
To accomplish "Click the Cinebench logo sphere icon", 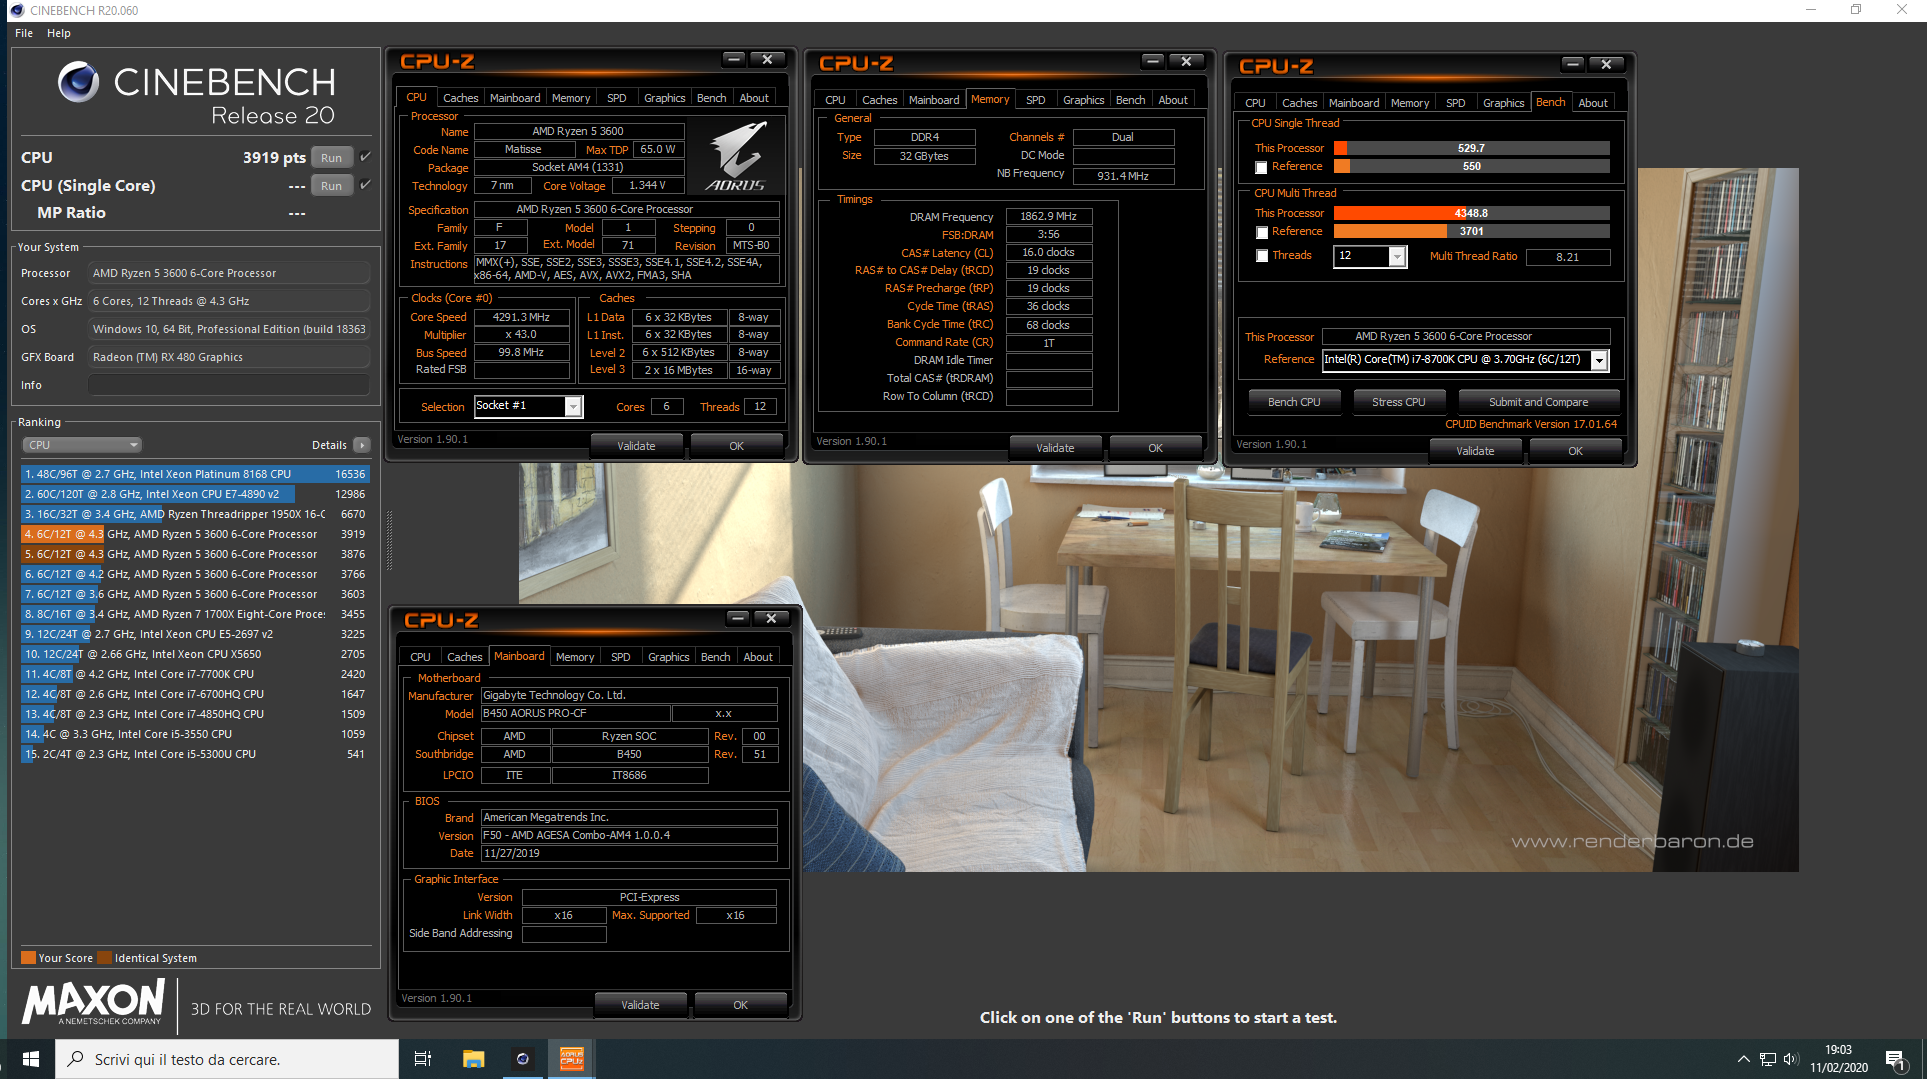I will (x=78, y=82).
